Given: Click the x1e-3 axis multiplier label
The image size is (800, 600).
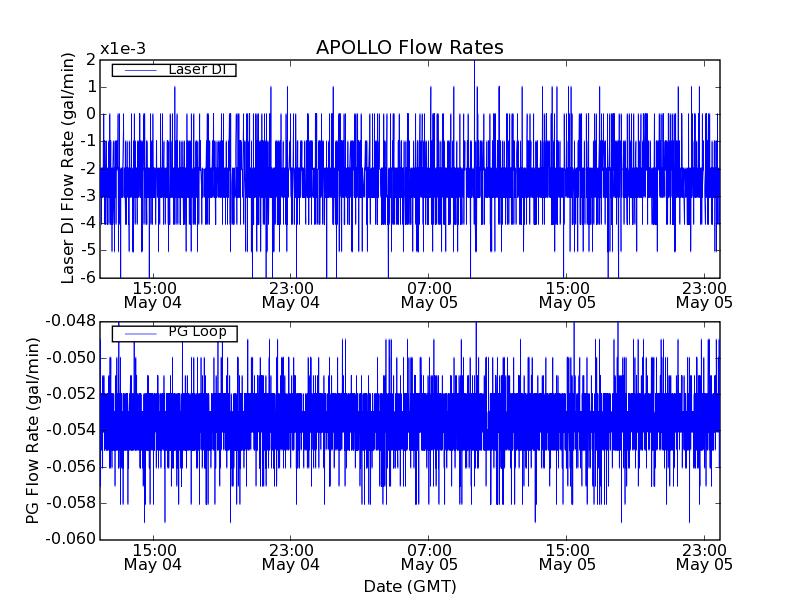Looking at the screenshot, I should (123, 49).
